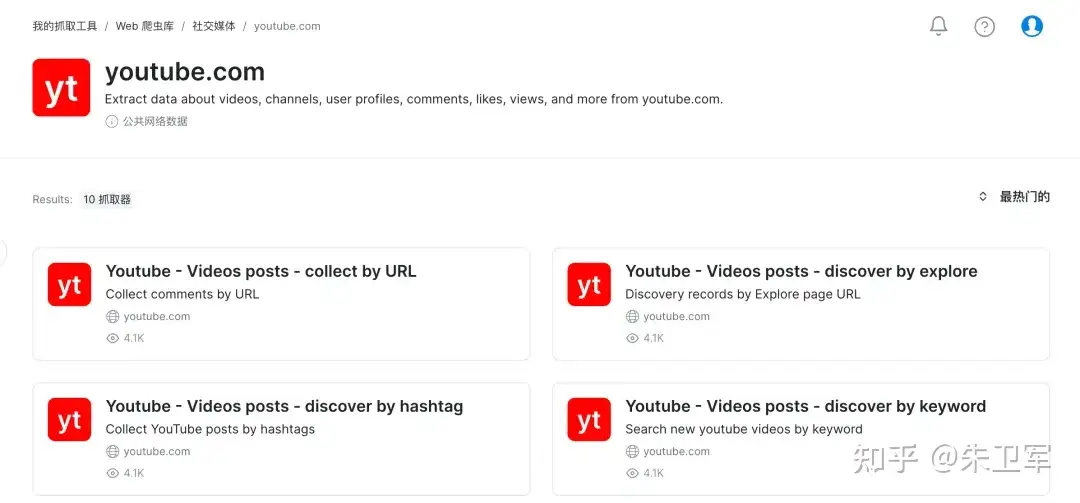Click 'Discovery records by Explore page URL' text

pyautogui.click(x=742, y=294)
